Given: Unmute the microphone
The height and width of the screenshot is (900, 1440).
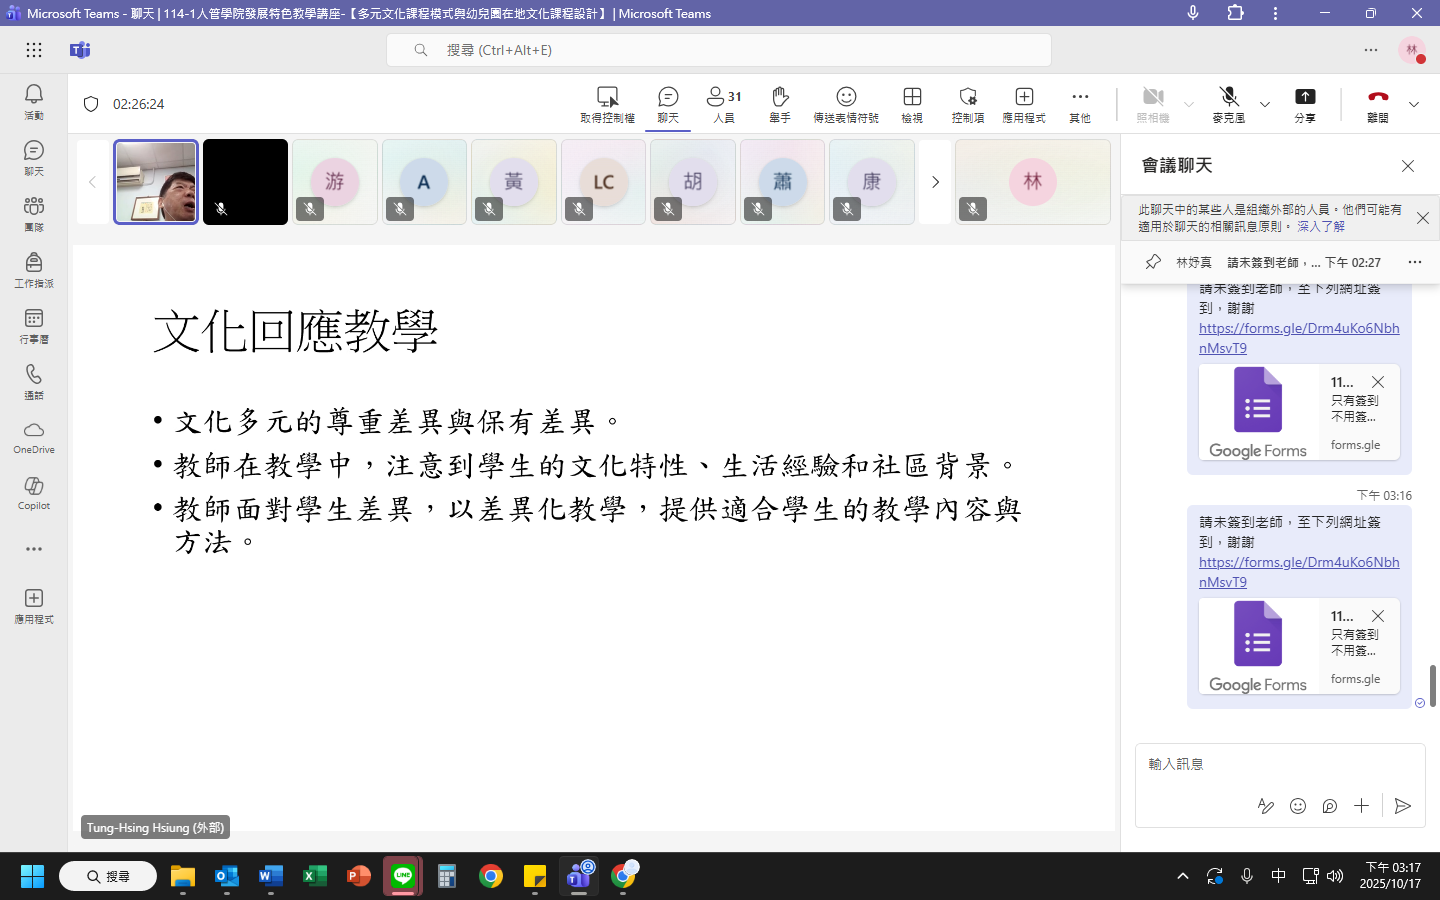Looking at the screenshot, I should [x=1229, y=103].
